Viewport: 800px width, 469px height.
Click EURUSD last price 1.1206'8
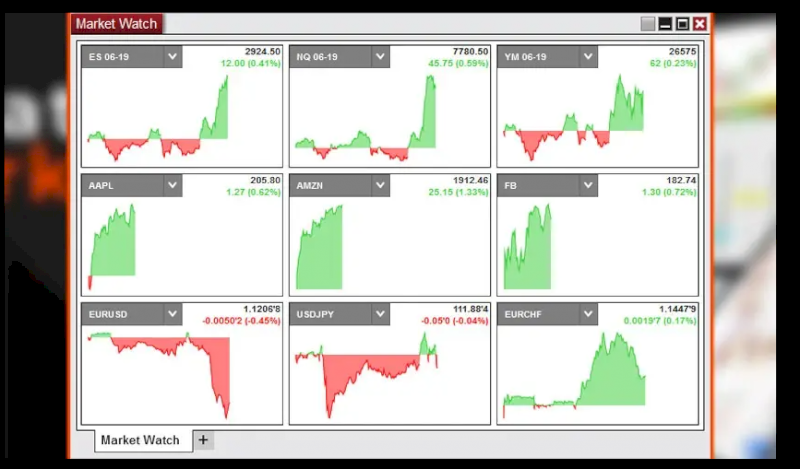click(262, 309)
